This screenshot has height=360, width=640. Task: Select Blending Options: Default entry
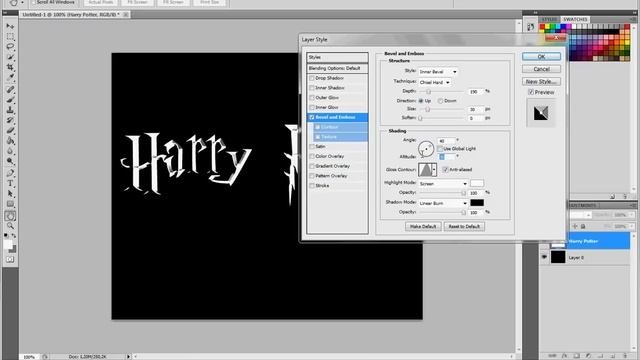(x=337, y=68)
